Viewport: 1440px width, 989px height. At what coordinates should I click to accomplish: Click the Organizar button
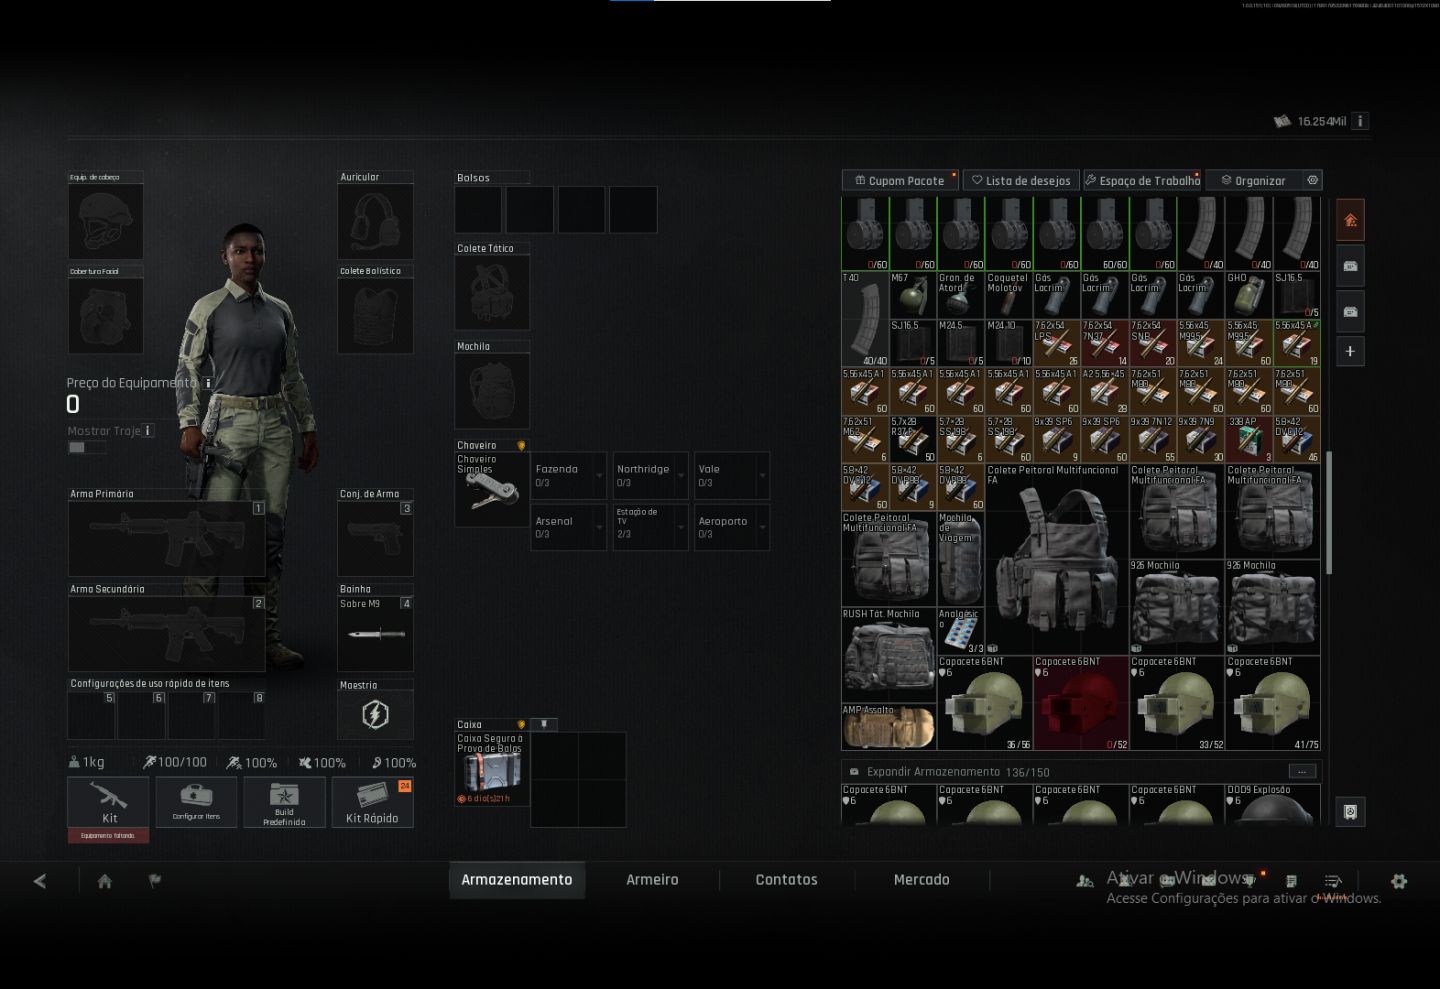[x=1254, y=180]
